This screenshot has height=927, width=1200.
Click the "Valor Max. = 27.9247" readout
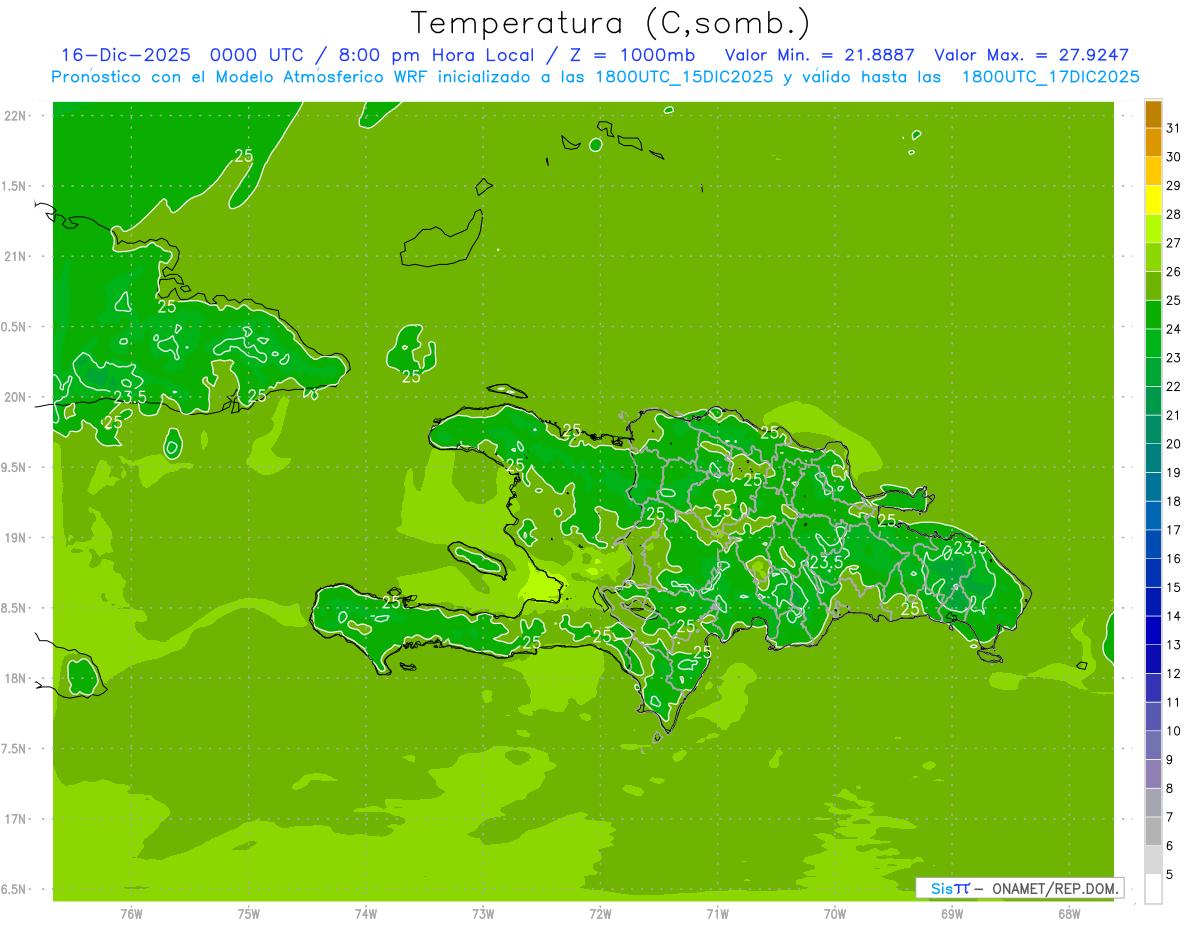coord(1031,55)
